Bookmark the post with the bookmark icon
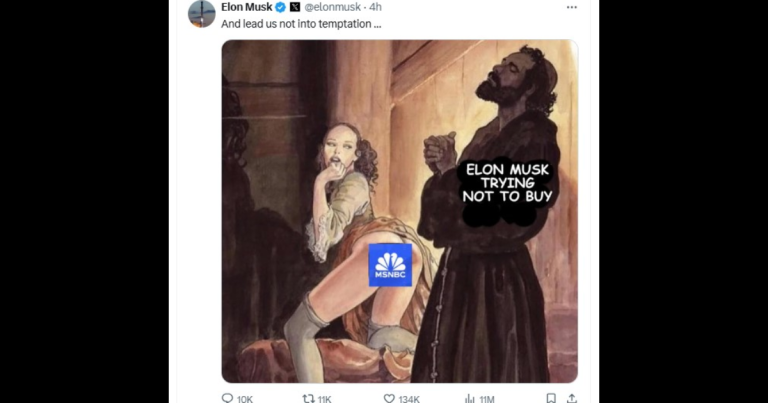Image resolution: width=768 pixels, height=403 pixels. tap(551, 398)
